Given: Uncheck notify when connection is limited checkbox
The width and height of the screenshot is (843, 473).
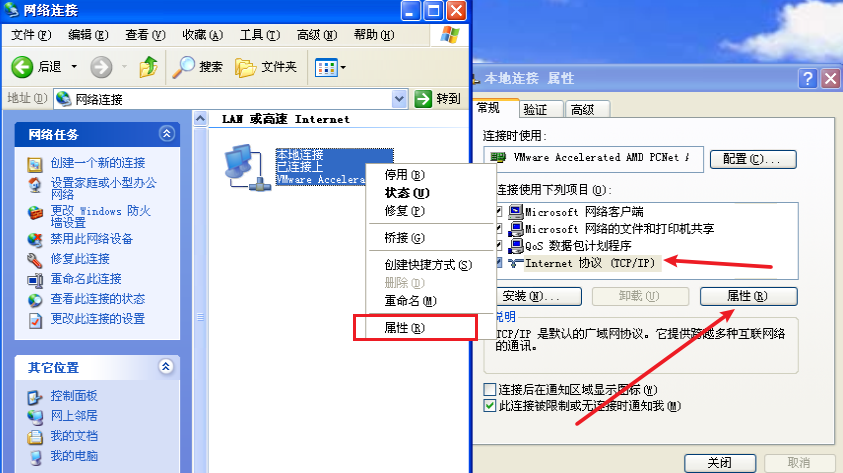Looking at the screenshot, I should (x=489, y=405).
